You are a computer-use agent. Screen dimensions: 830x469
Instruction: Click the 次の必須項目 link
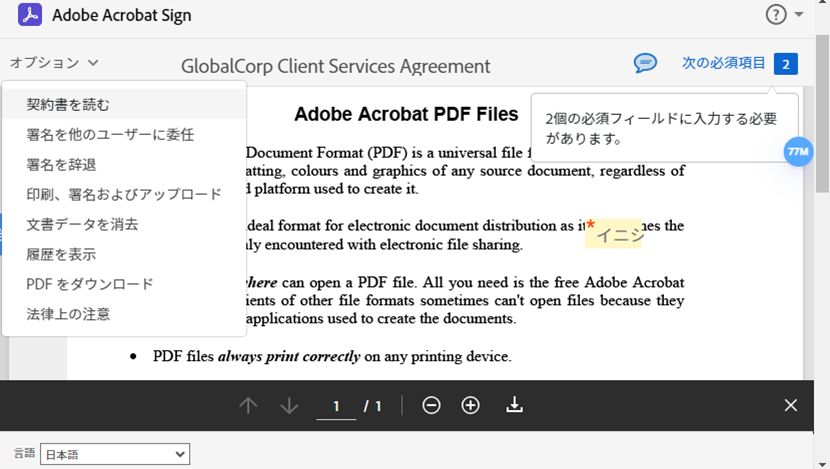coord(723,63)
